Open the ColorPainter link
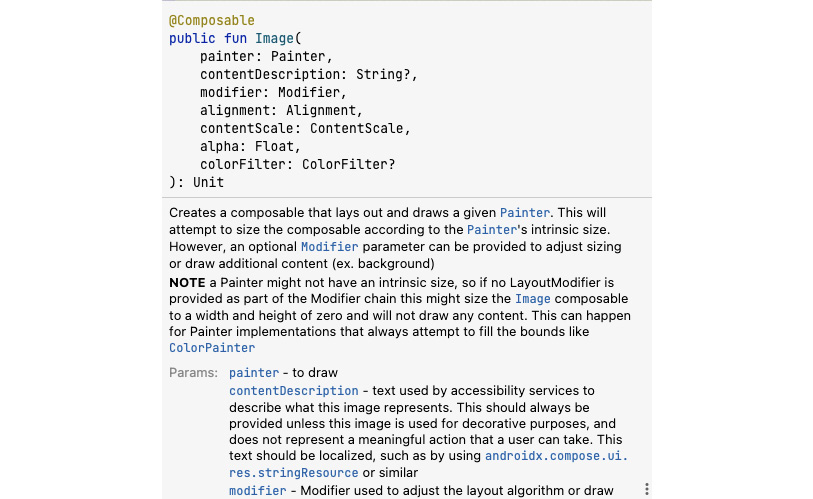 coord(212,348)
